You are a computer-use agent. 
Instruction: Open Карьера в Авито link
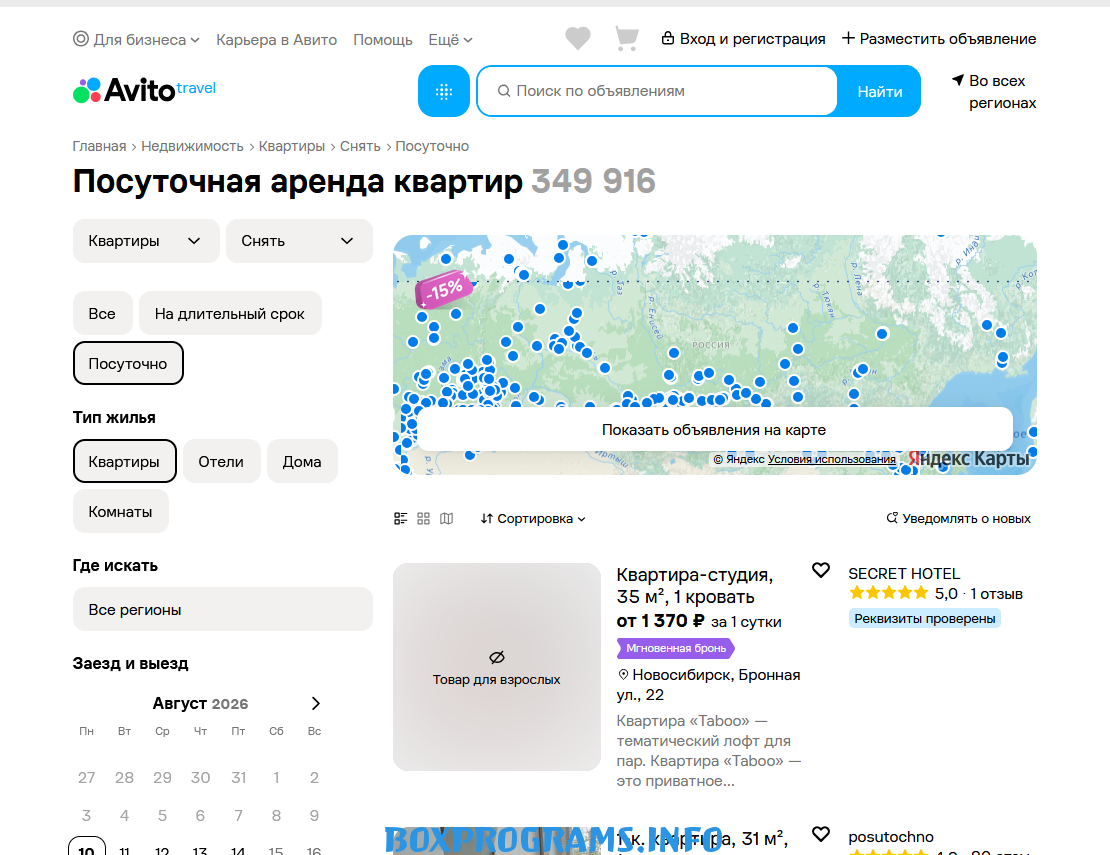tap(276, 40)
